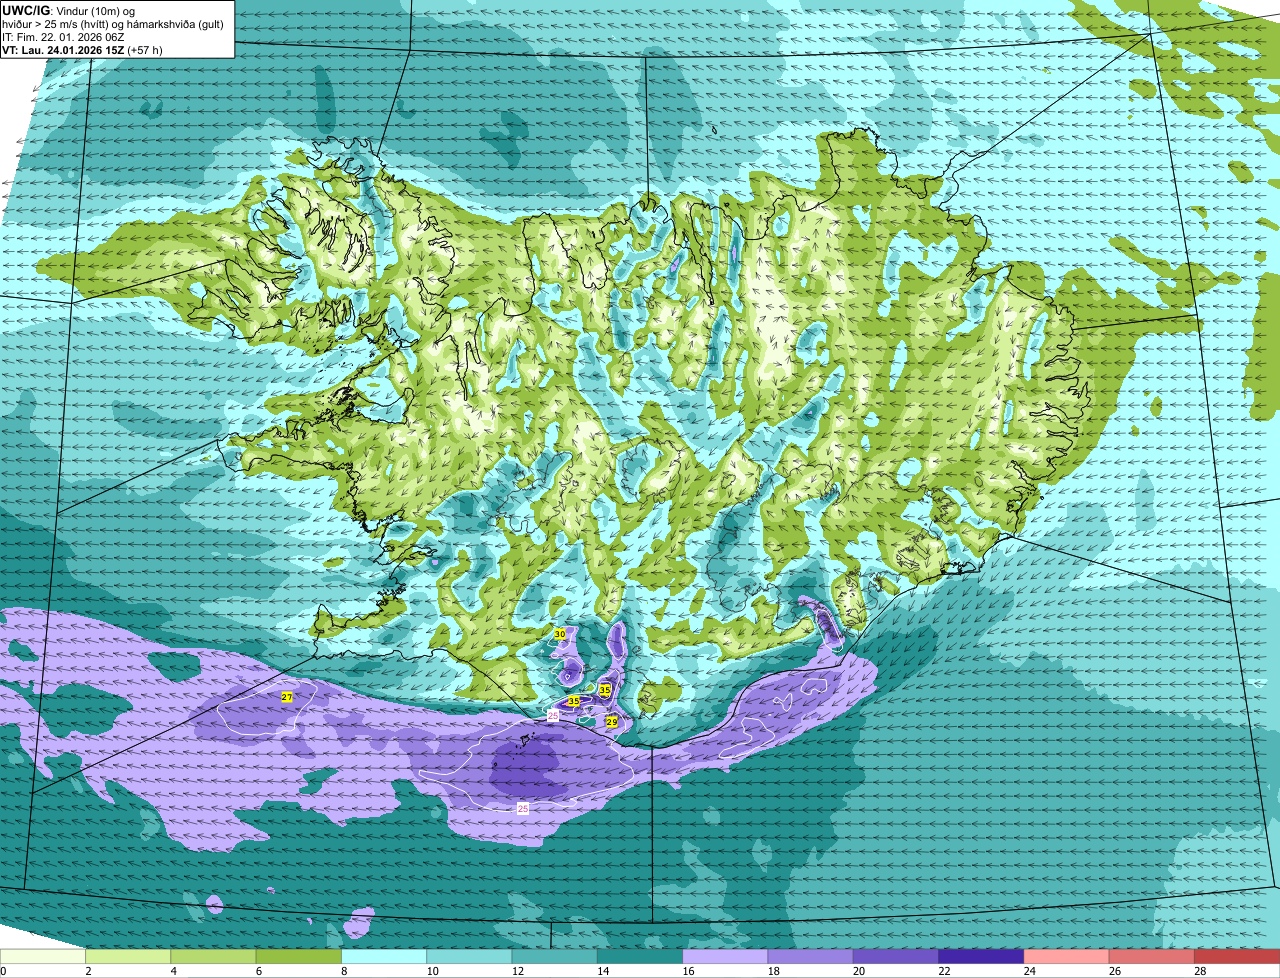
Task: Select the 'VT: Lau. 24.01.2026 15Z' valid time
Action: tap(62, 49)
